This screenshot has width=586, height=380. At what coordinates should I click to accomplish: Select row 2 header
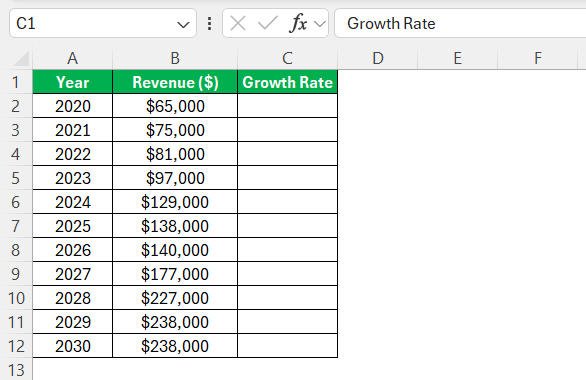pyautogui.click(x=16, y=106)
